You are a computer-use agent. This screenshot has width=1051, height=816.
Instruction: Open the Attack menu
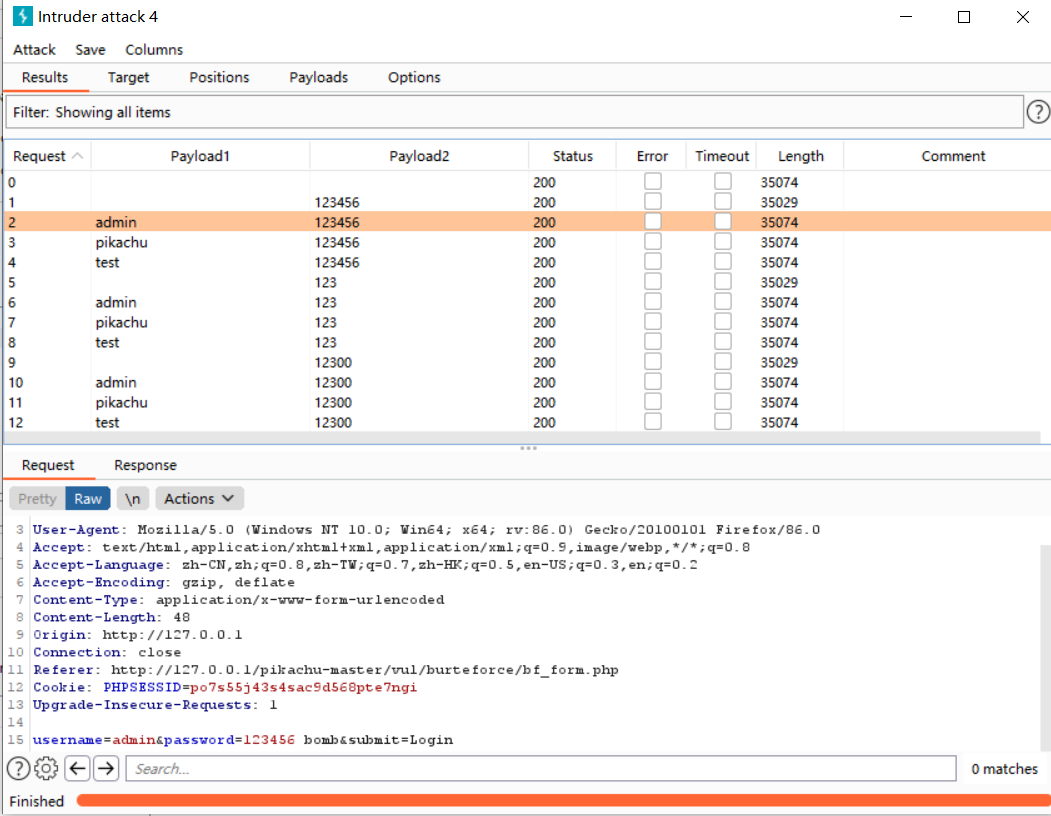[x=34, y=50]
